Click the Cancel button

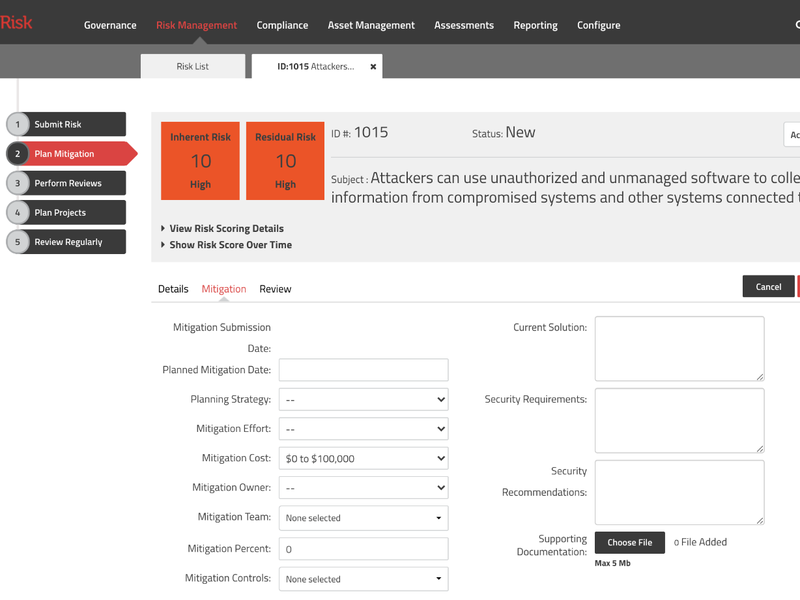point(768,287)
